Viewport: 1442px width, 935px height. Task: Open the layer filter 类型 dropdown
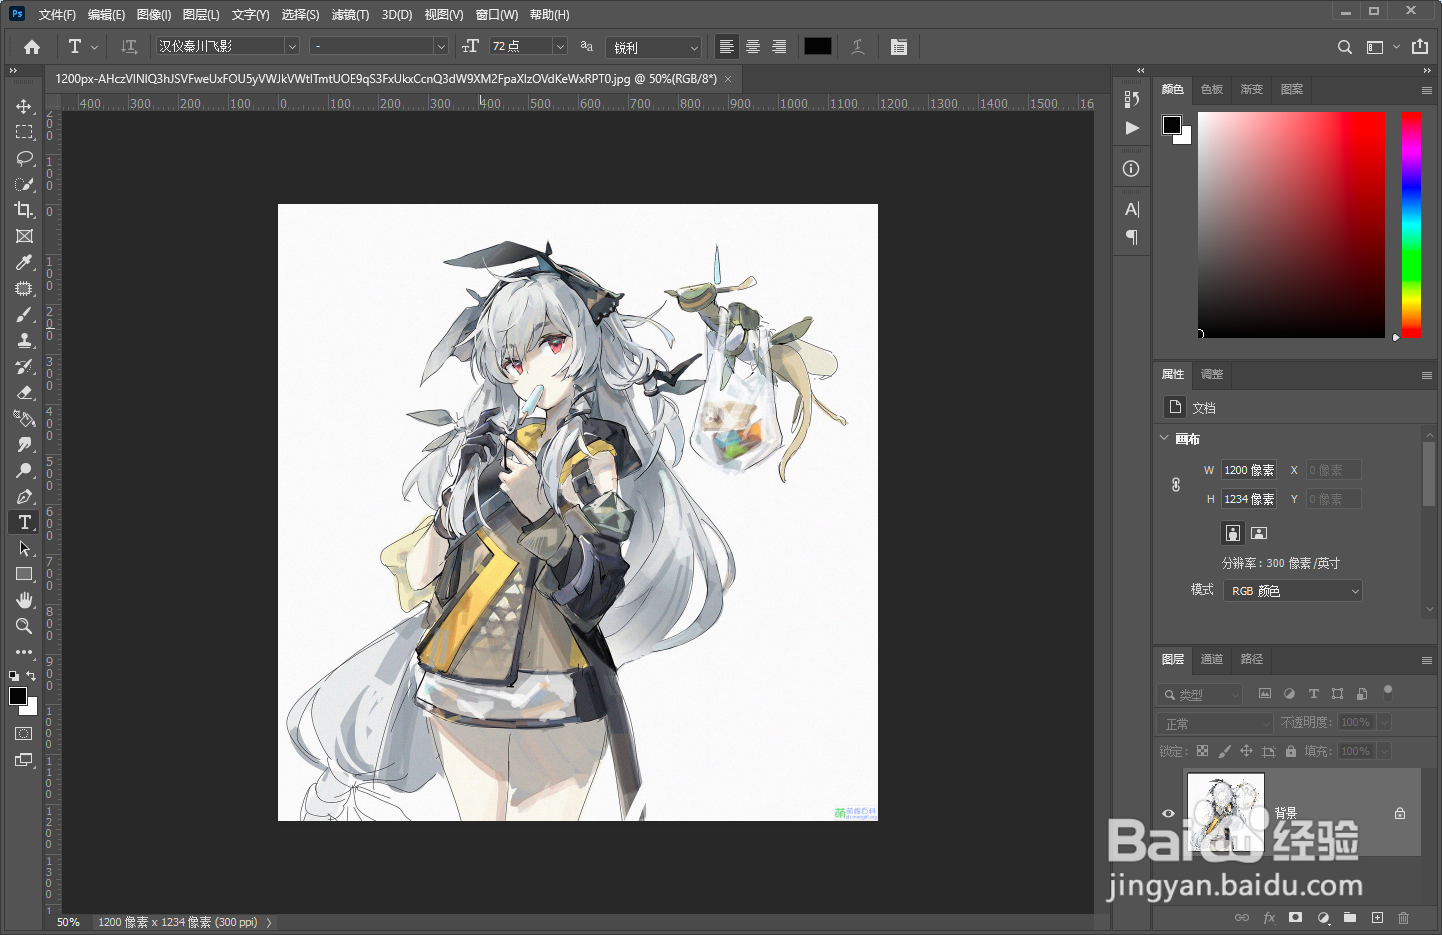pos(1201,694)
